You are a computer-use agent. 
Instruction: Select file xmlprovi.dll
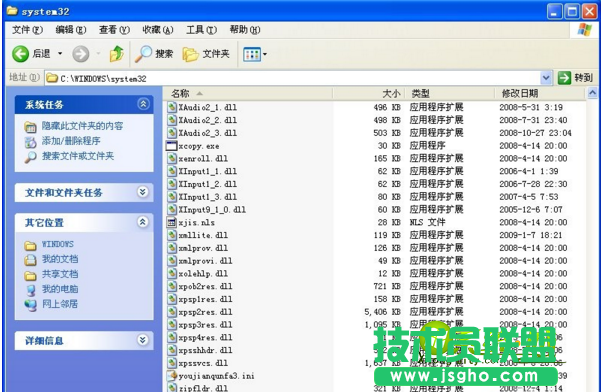pos(205,261)
